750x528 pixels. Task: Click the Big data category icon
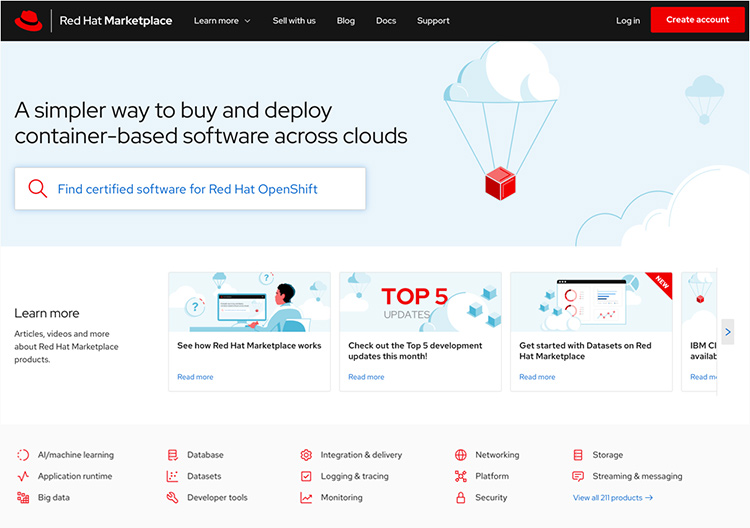[x=23, y=497]
